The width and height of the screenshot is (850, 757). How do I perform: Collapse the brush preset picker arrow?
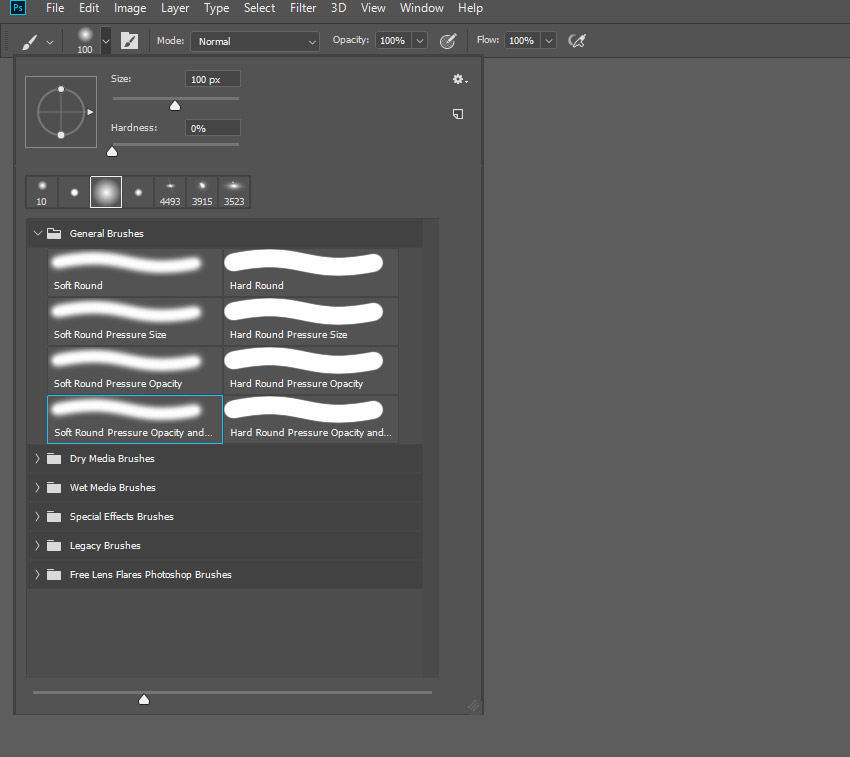[106, 41]
